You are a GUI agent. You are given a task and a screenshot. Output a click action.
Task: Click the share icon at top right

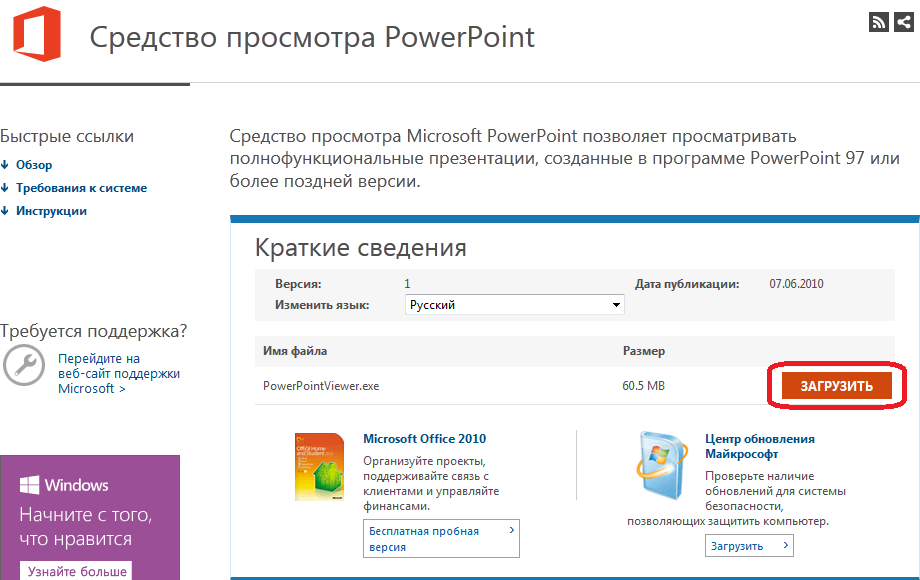click(904, 22)
